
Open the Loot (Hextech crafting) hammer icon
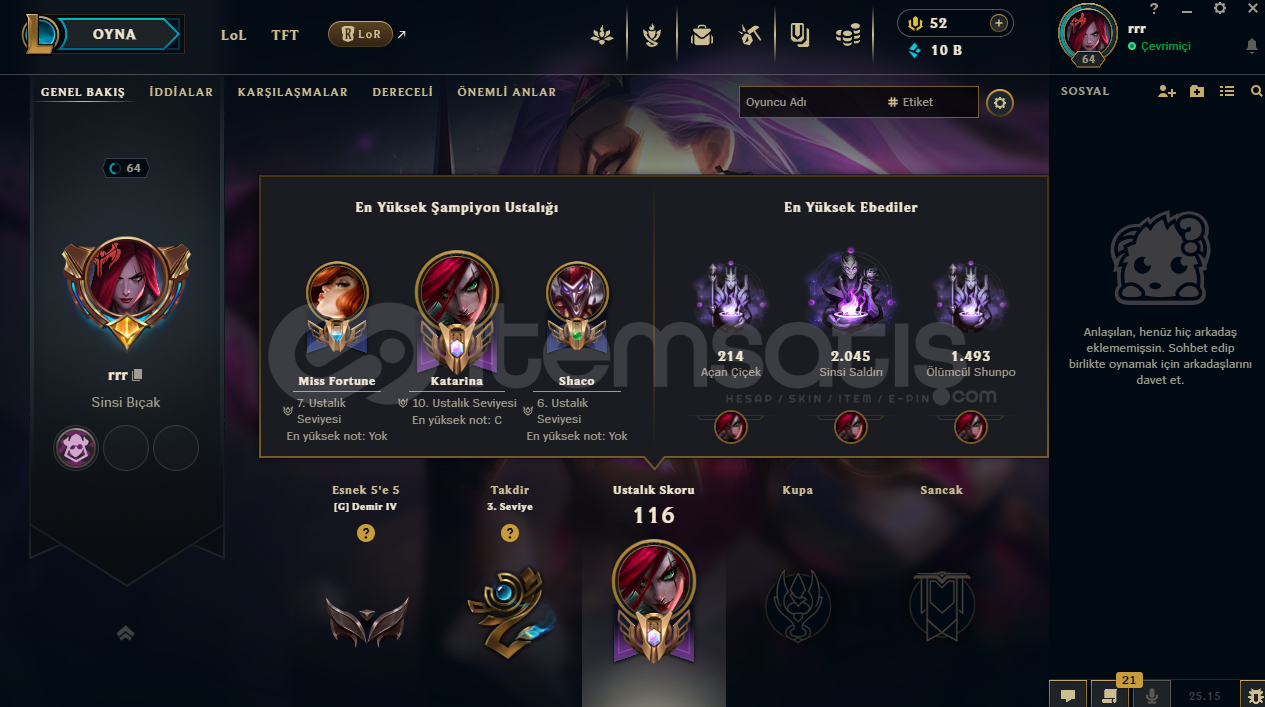coord(749,36)
